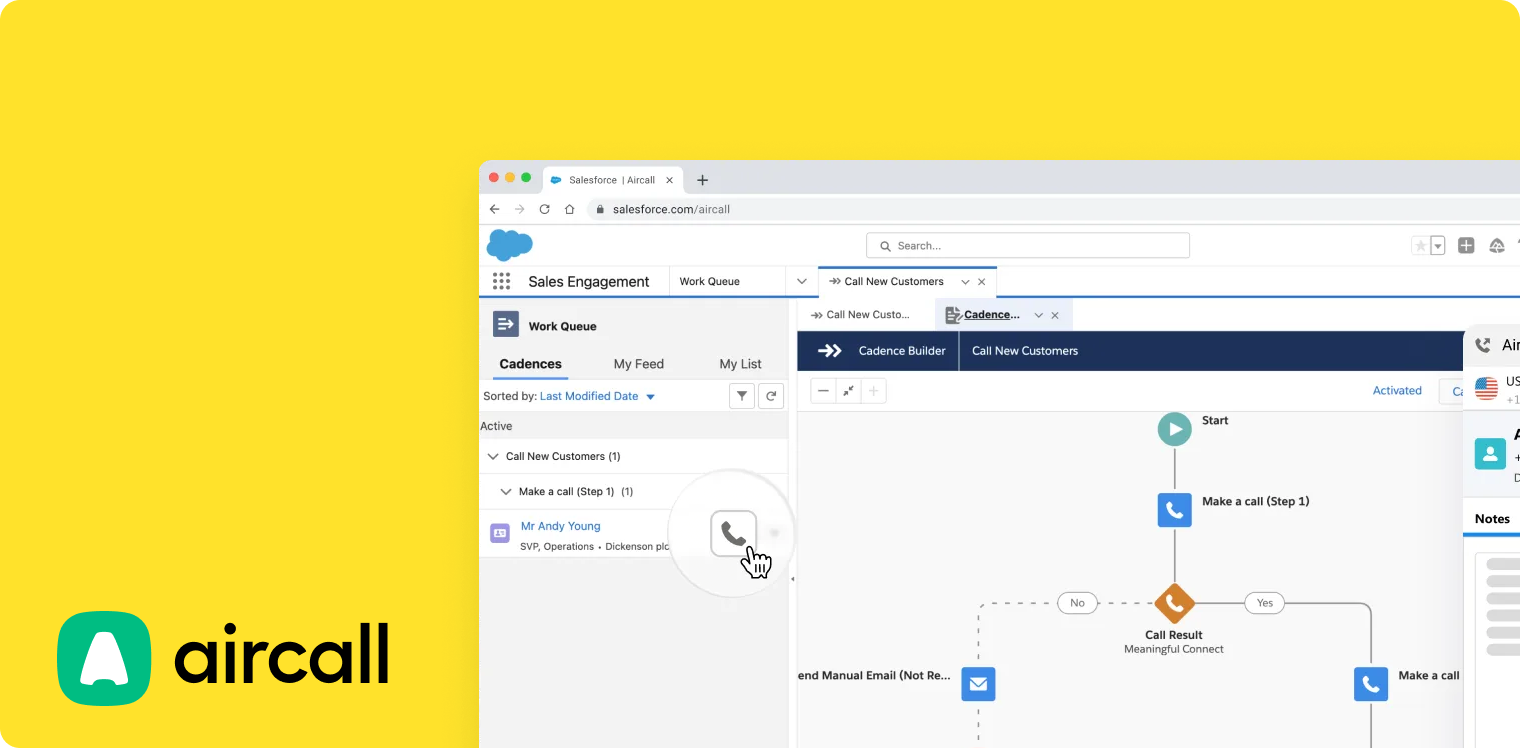1520x748 pixels.
Task: Zoom in on the cadence canvas
Action: click(873, 390)
